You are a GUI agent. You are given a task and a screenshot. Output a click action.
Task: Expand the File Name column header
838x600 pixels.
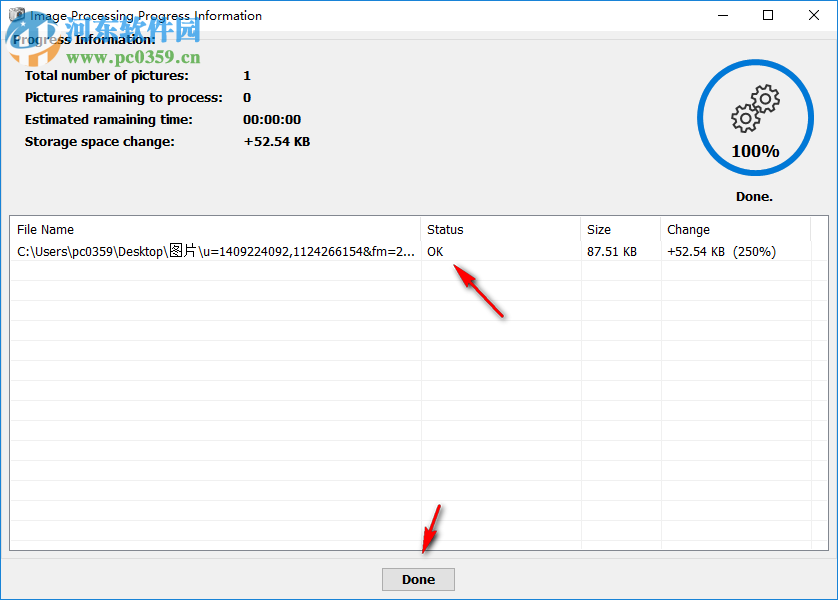[45, 229]
